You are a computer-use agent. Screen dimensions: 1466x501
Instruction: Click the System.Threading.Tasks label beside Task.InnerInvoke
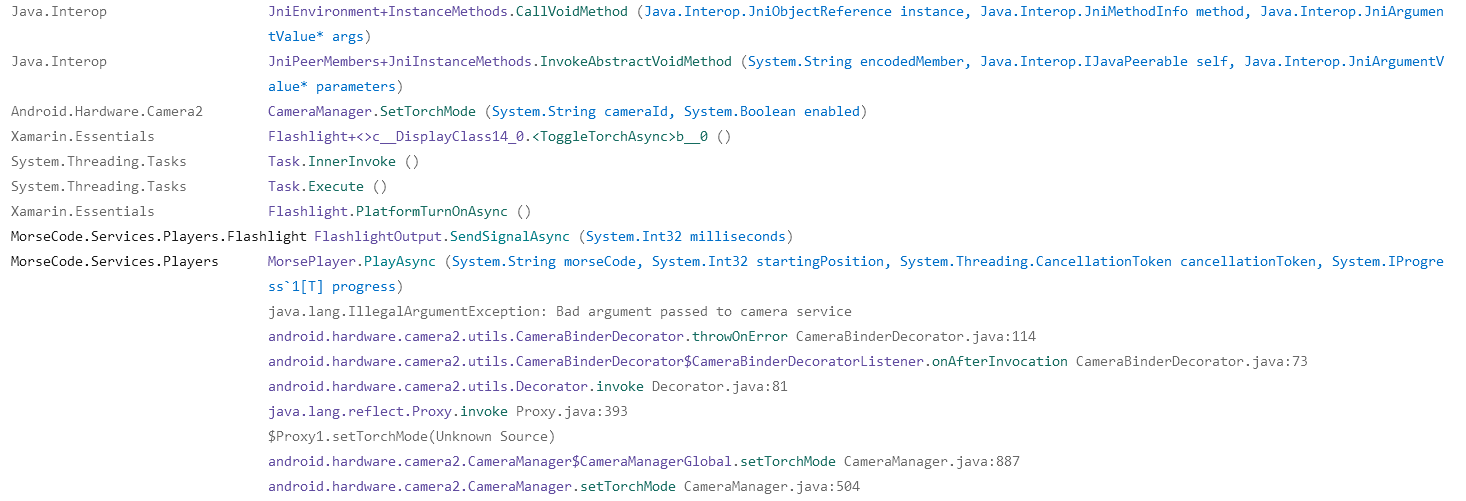(x=99, y=161)
